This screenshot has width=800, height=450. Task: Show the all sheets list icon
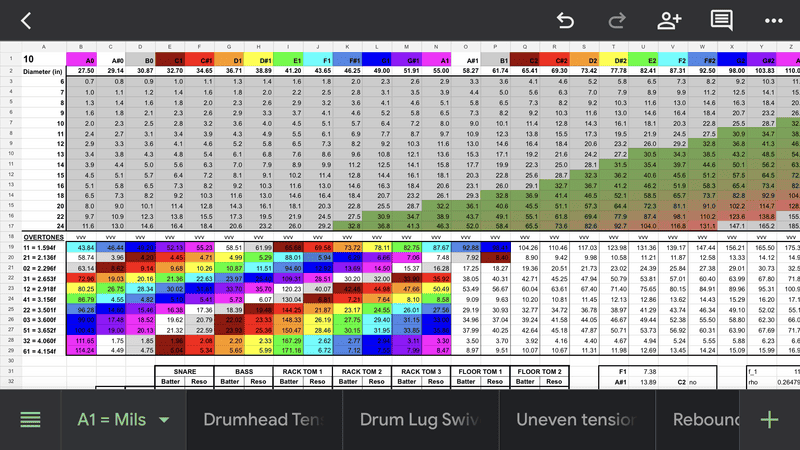pyautogui.click(x=30, y=420)
